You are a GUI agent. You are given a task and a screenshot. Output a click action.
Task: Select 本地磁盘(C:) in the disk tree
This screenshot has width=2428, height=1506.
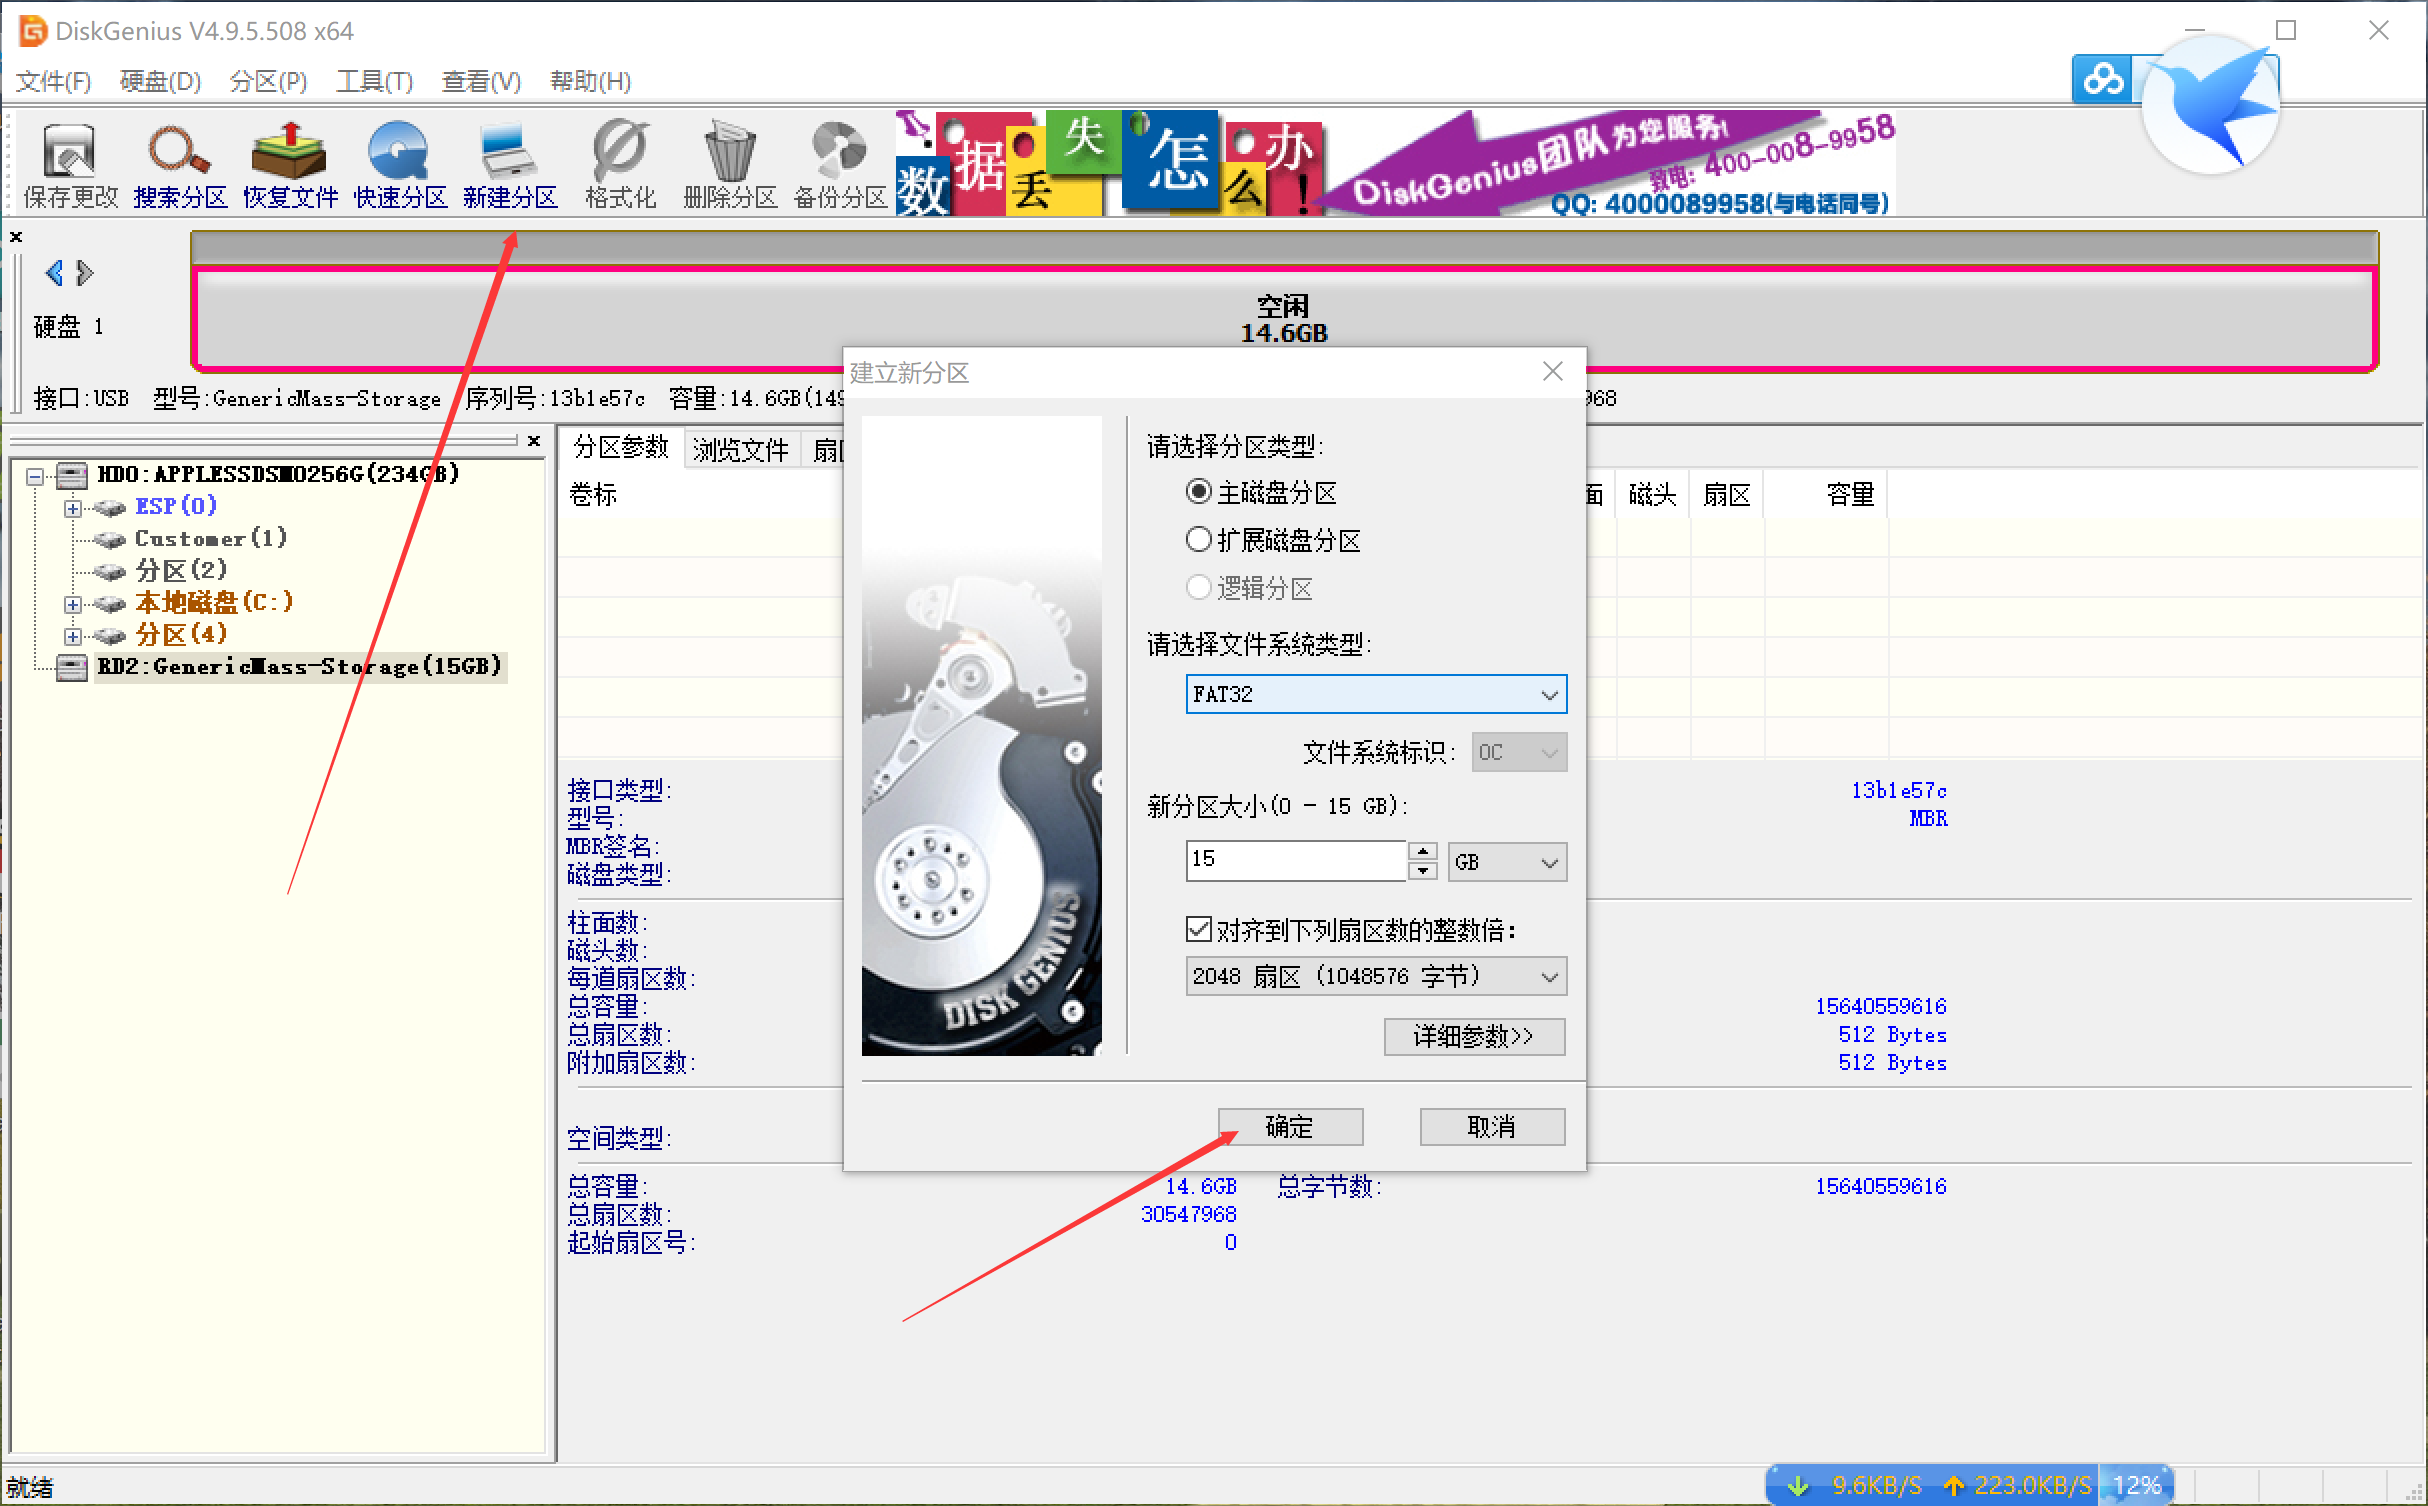point(214,602)
